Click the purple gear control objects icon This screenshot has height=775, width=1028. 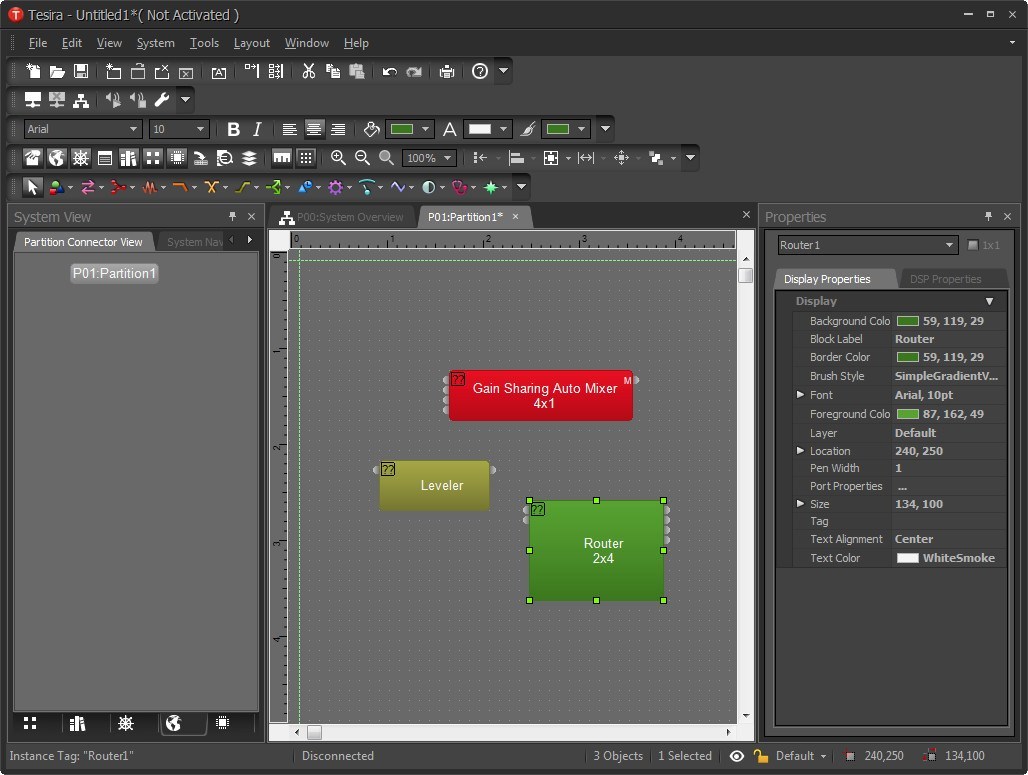coord(336,187)
